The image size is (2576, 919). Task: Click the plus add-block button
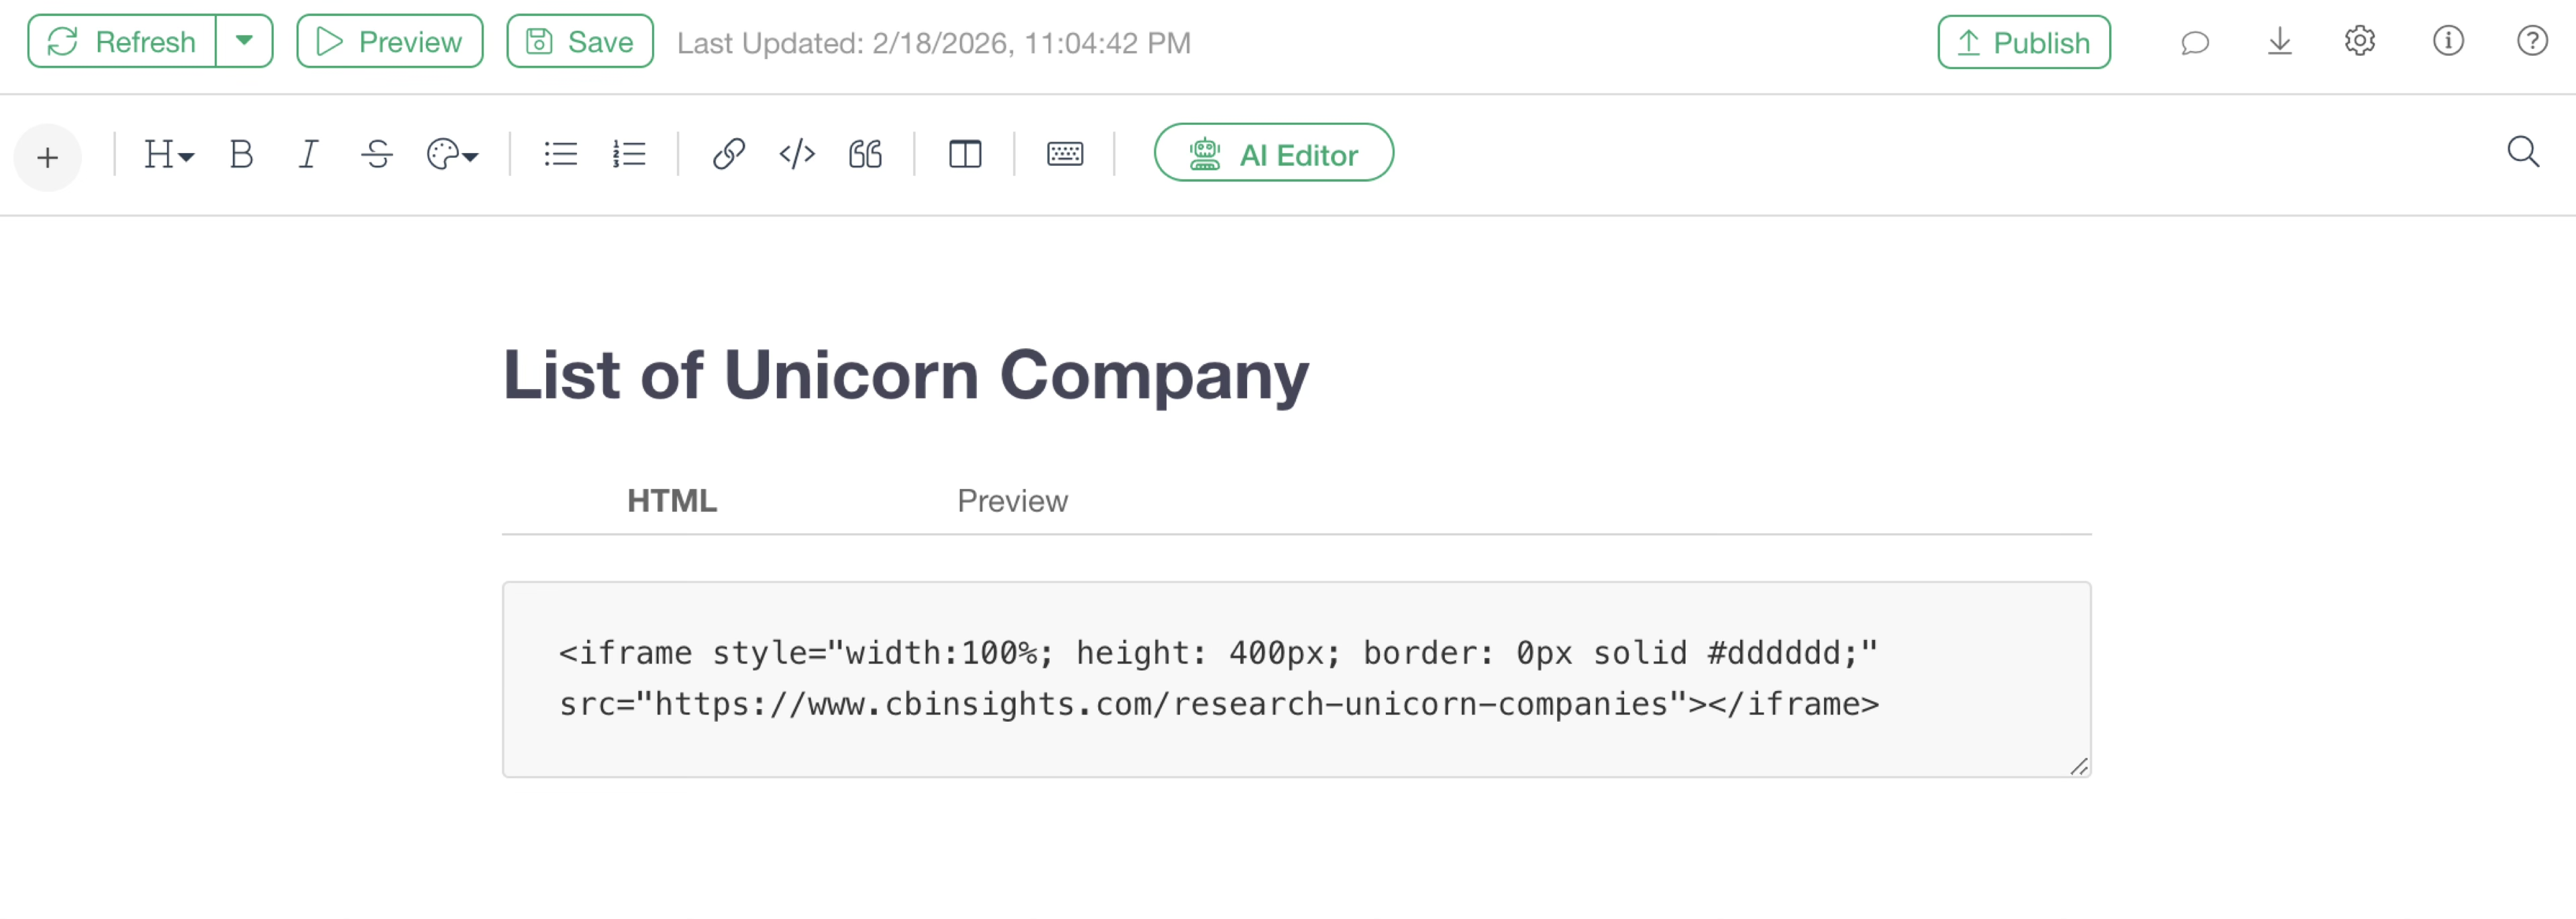pos(47,157)
